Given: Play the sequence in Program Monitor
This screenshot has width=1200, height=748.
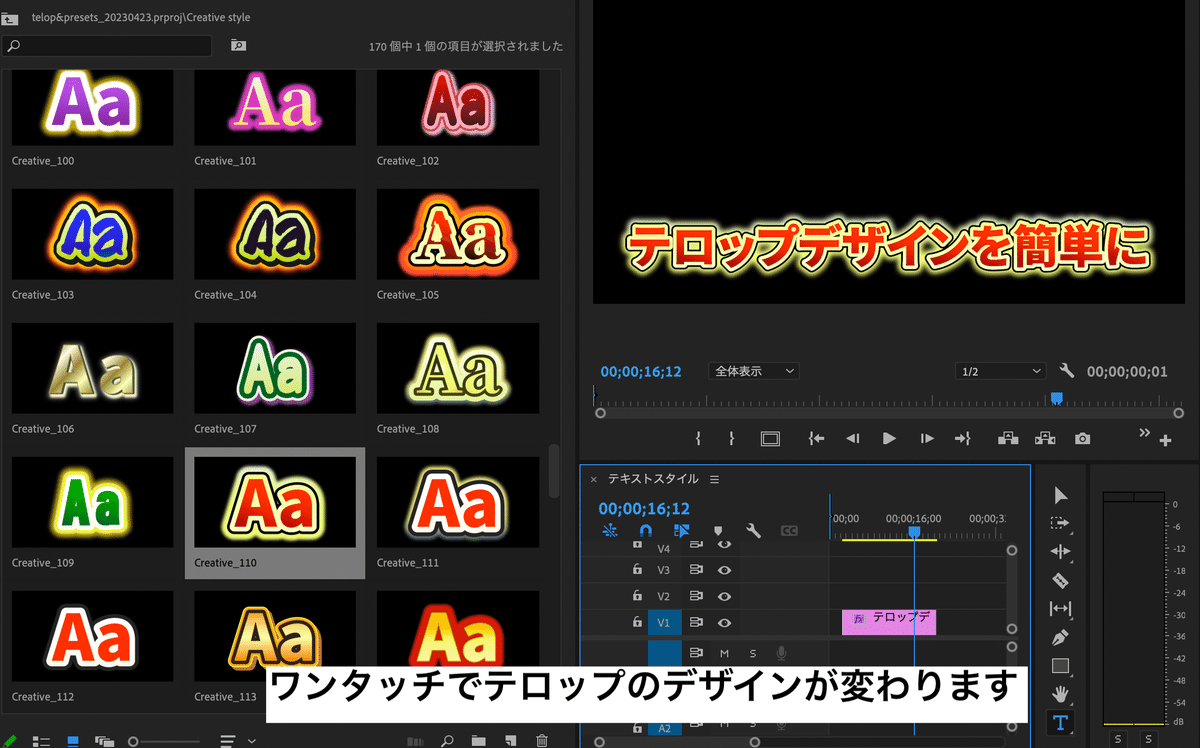Looking at the screenshot, I should coord(889,438).
